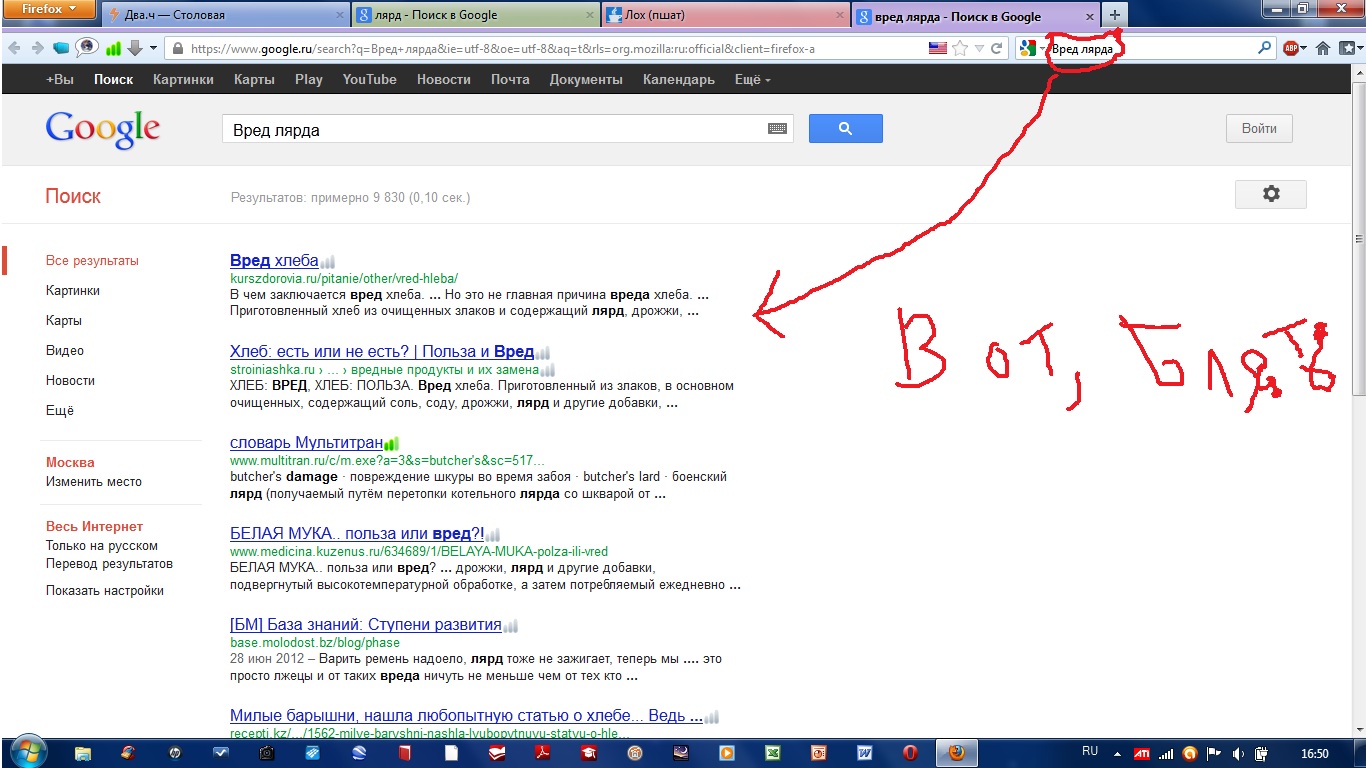Select 'Перевод результатов' option
Viewport: 1366px width, 768px height.
coord(109,563)
